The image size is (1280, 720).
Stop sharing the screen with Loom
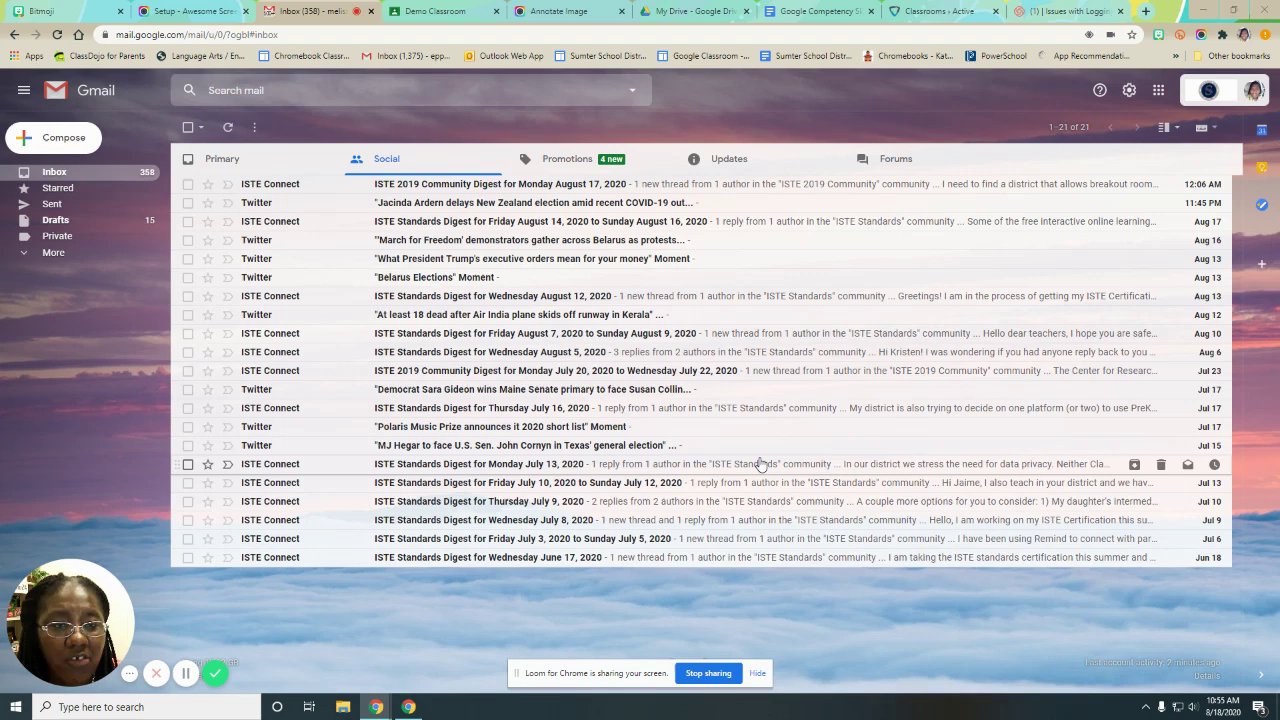708,673
